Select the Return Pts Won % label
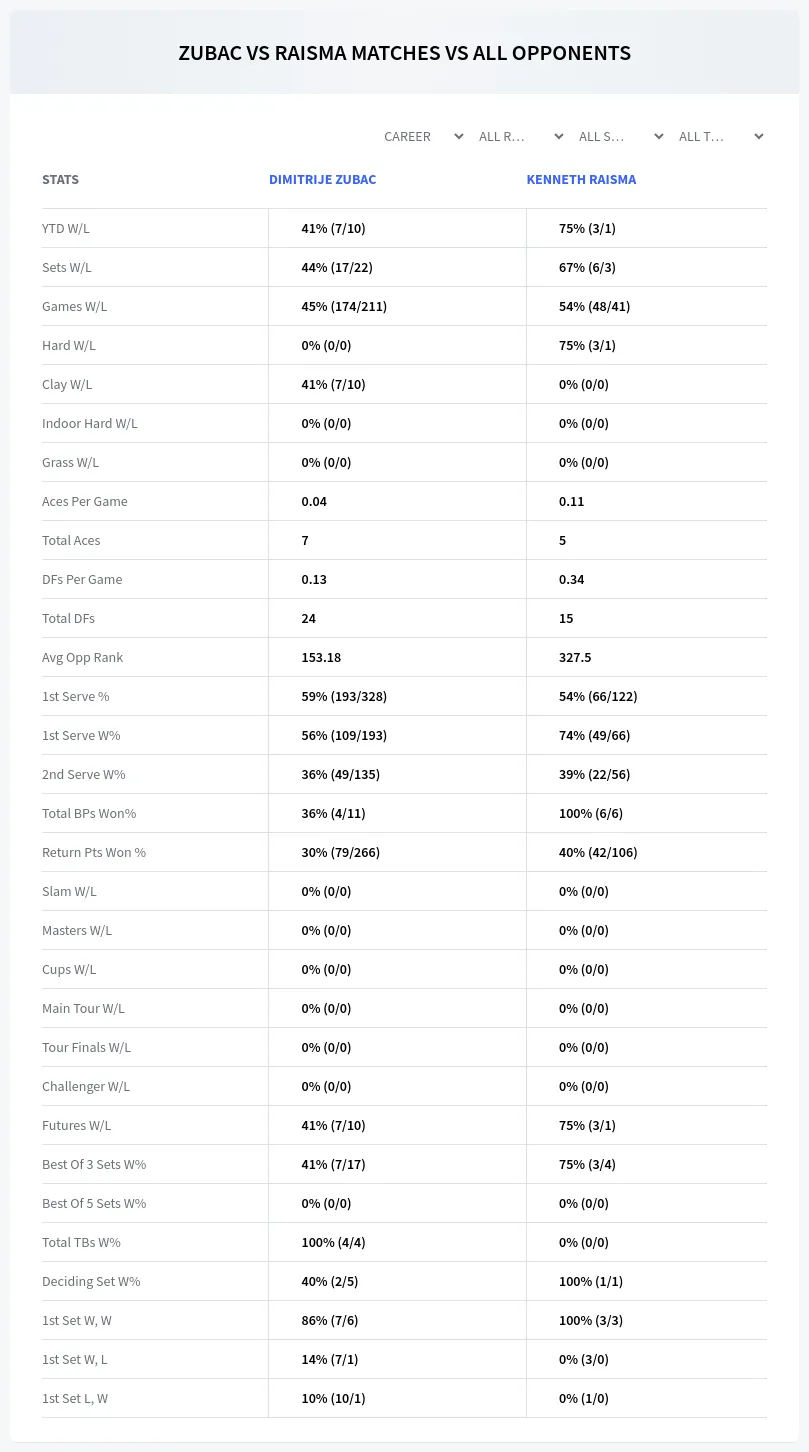The height and width of the screenshot is (1452, 809). click(94, 852)
